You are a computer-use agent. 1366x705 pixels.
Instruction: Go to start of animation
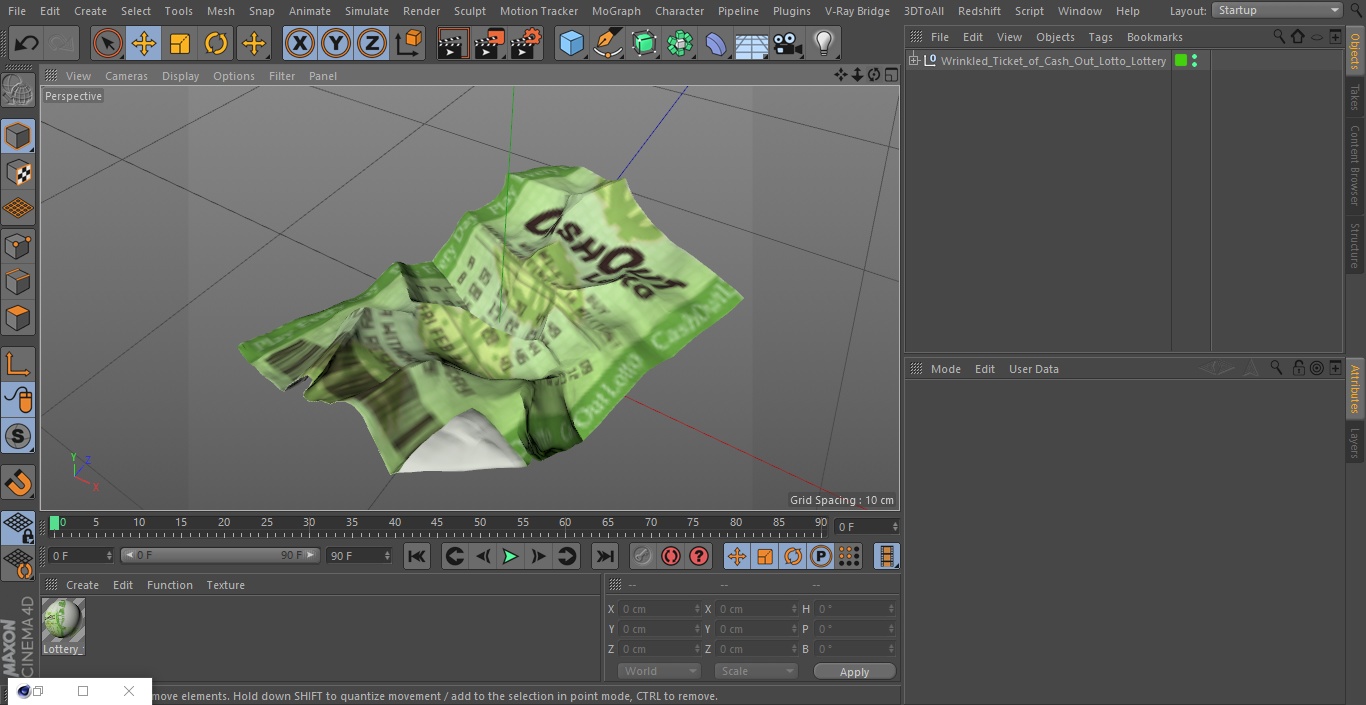(x=417, y=556)
